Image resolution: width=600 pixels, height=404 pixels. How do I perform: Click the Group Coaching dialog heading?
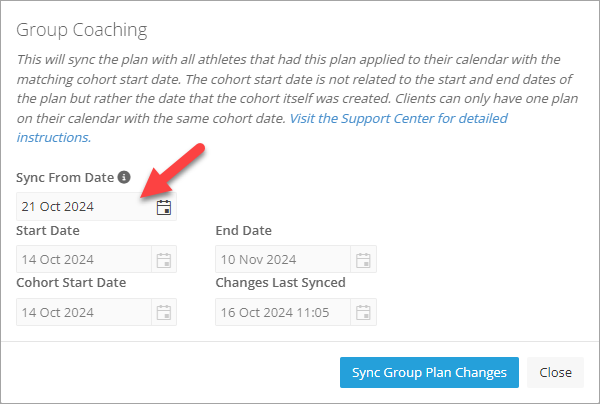(82, 30)
